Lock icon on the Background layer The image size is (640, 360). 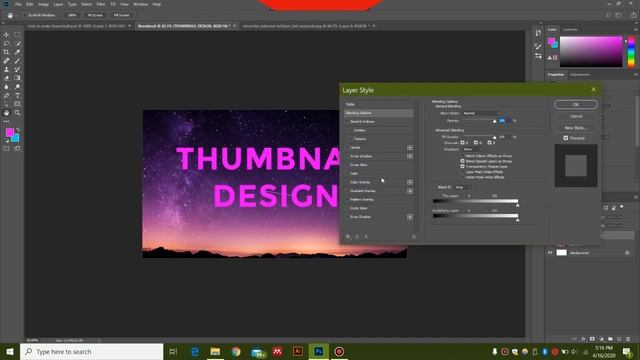pos(627,253)
